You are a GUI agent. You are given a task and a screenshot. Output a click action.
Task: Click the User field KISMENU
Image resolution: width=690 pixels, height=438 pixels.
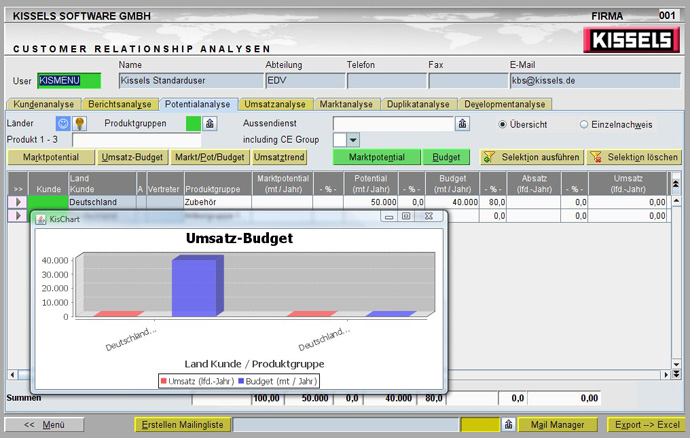[x=69, y=81]
